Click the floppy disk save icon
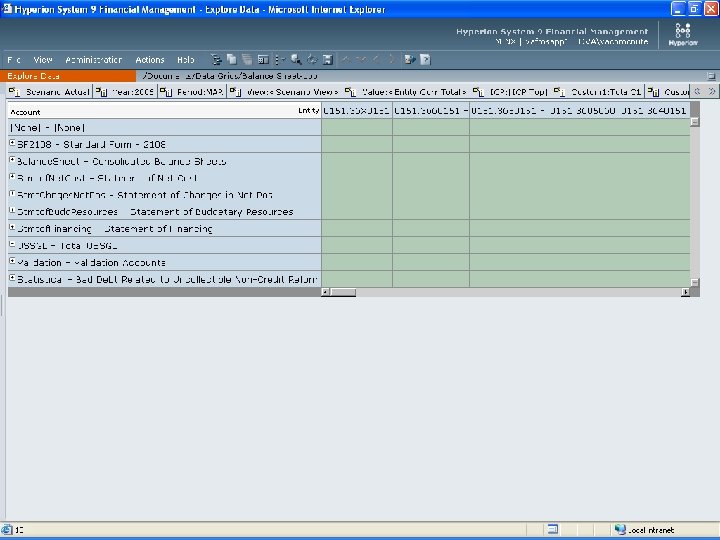The image size is (720, 540). click(327, 59)
